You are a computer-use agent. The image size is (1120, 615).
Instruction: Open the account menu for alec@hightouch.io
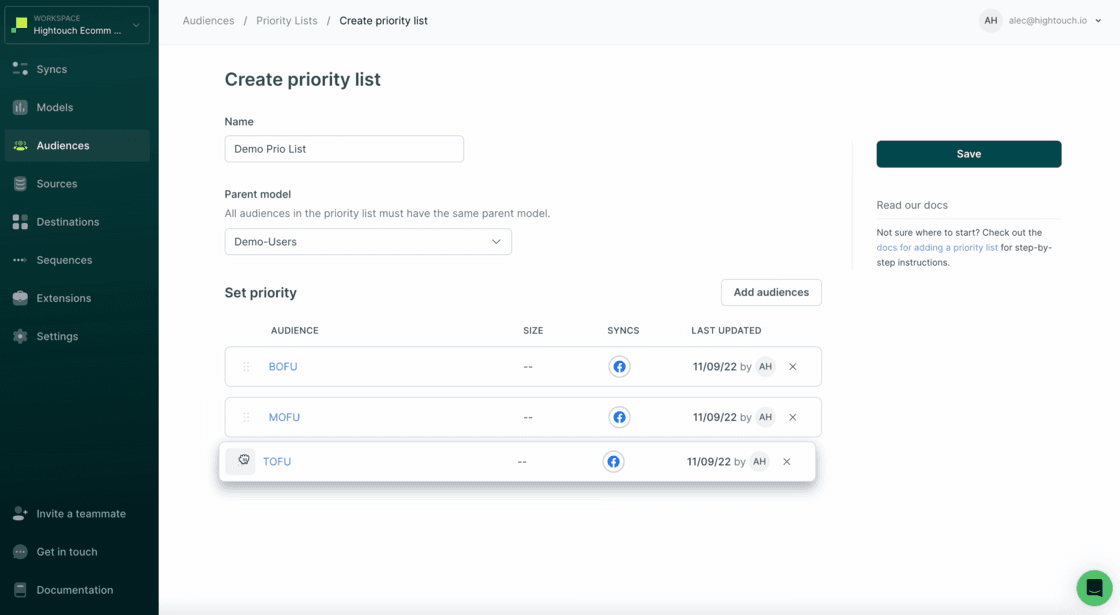tap(1042, 20)
